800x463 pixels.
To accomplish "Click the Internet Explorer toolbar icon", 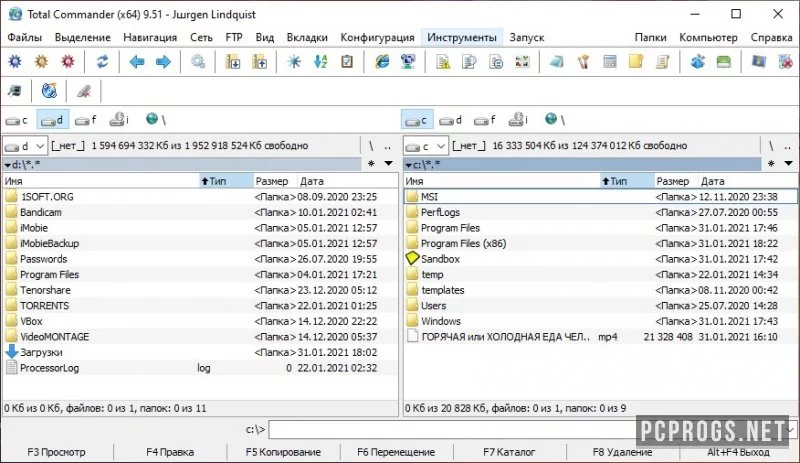I will point(382,62).
